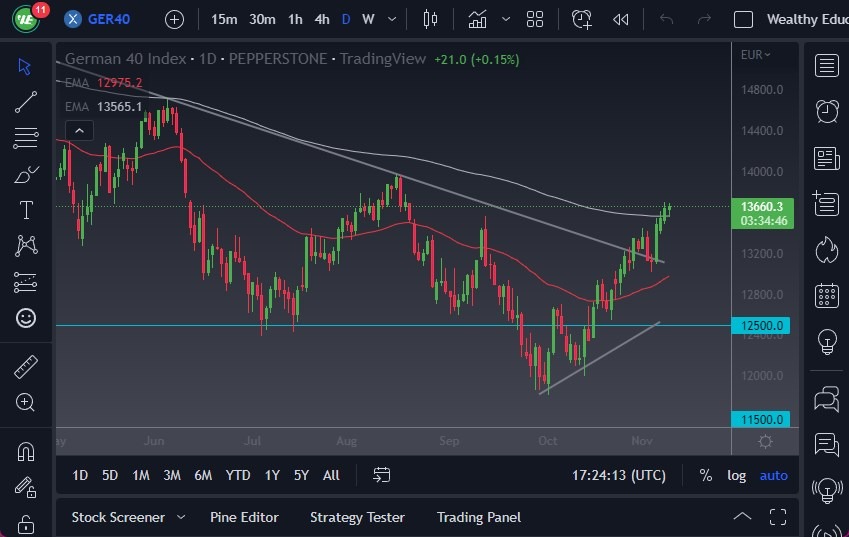Switch to the 4h timeframe
Screen dimensions: 849x537
click(322, 19)
